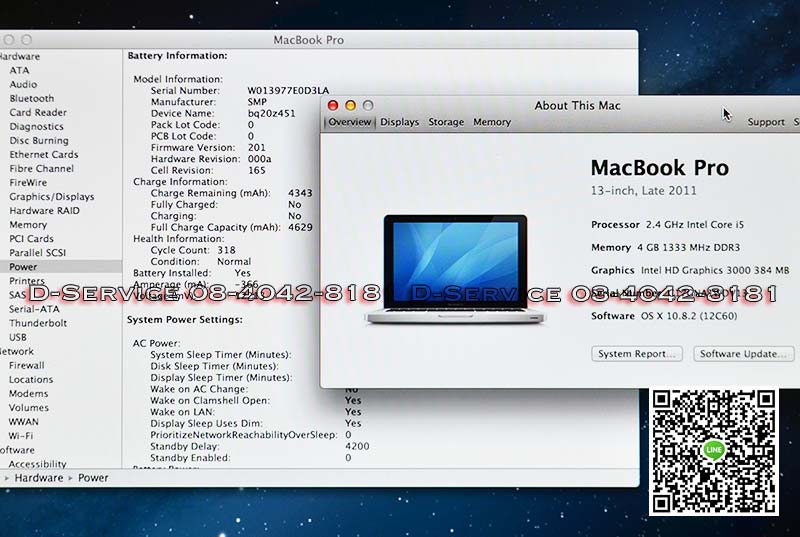Close the About This Mac window
800x537 pixels.
[x=333, y=106]
